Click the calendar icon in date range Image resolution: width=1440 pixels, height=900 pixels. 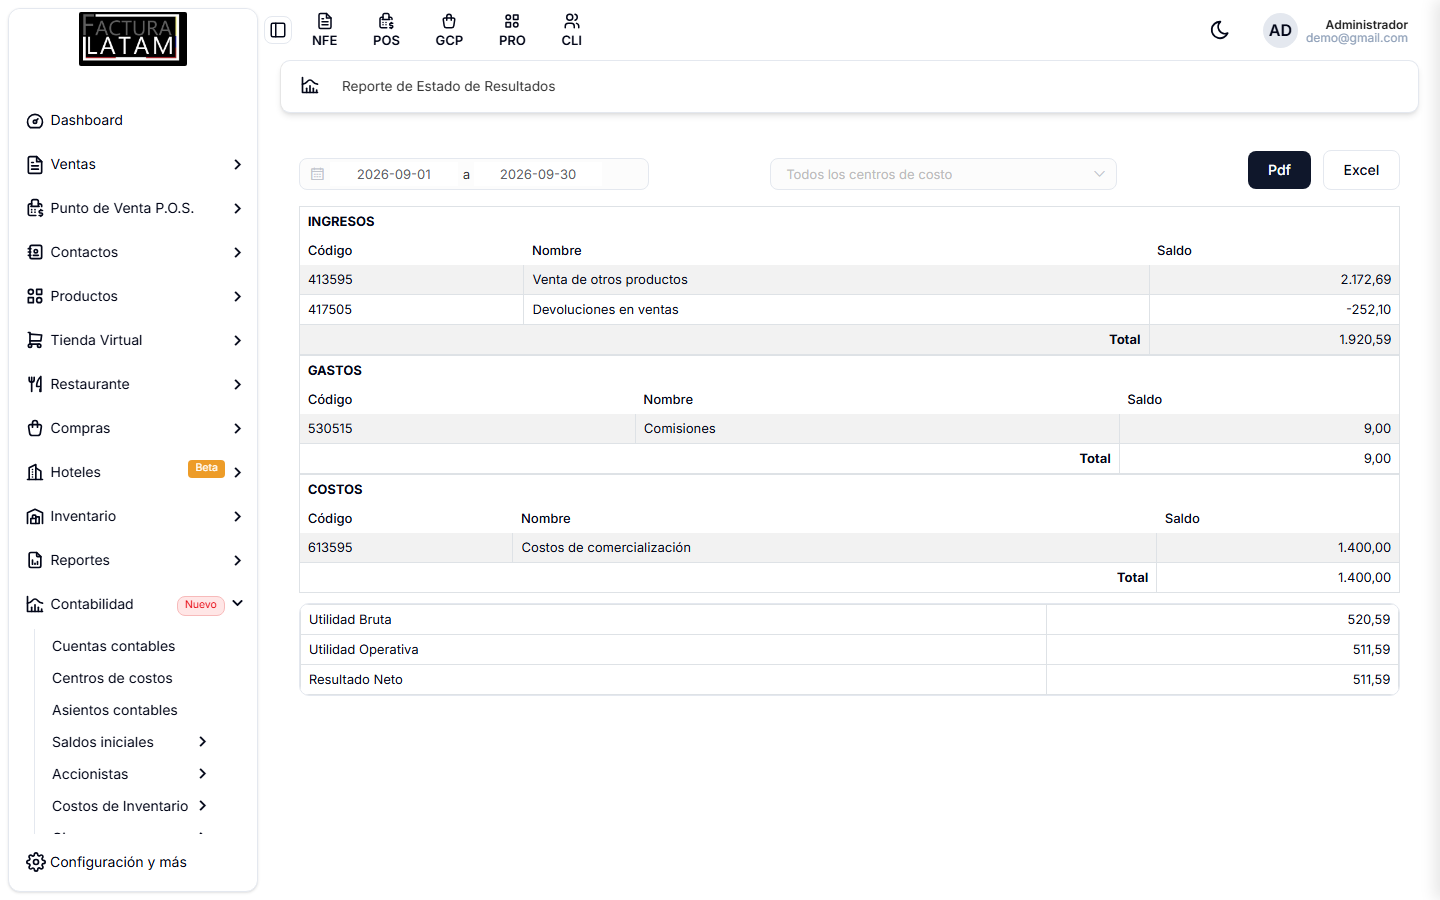tap(318, 174)
